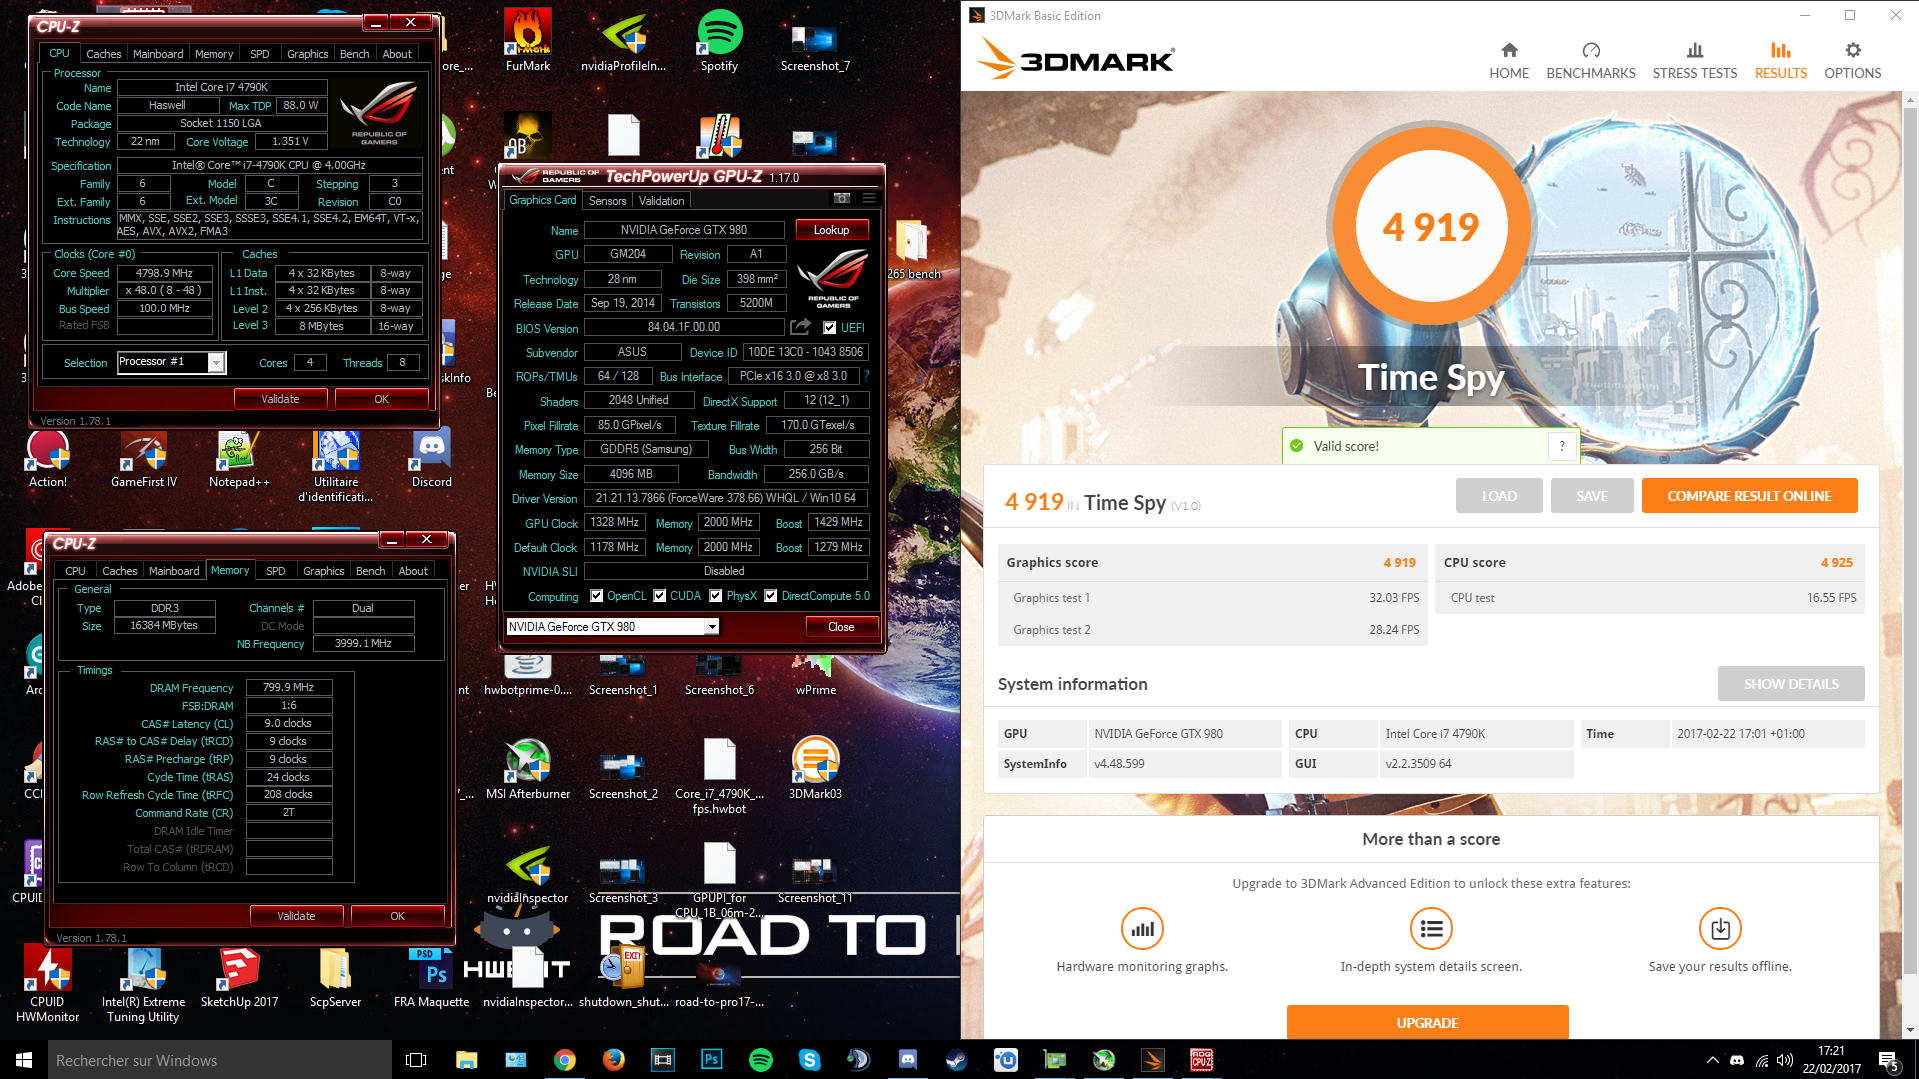Screen dimensions: 1919x1079
Task: Show hidden system tray icons chevron
Action: pyautogui.click(x=1712, y=1060)
